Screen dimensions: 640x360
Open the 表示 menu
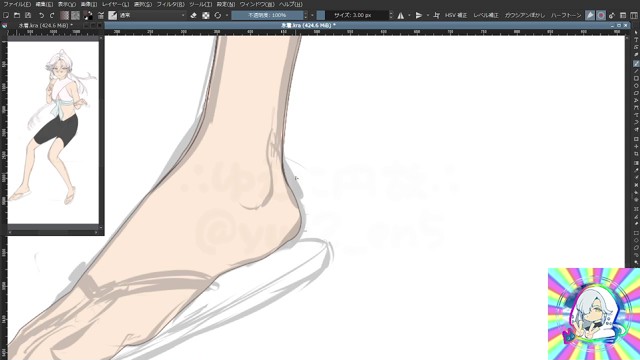coord(66,4)
